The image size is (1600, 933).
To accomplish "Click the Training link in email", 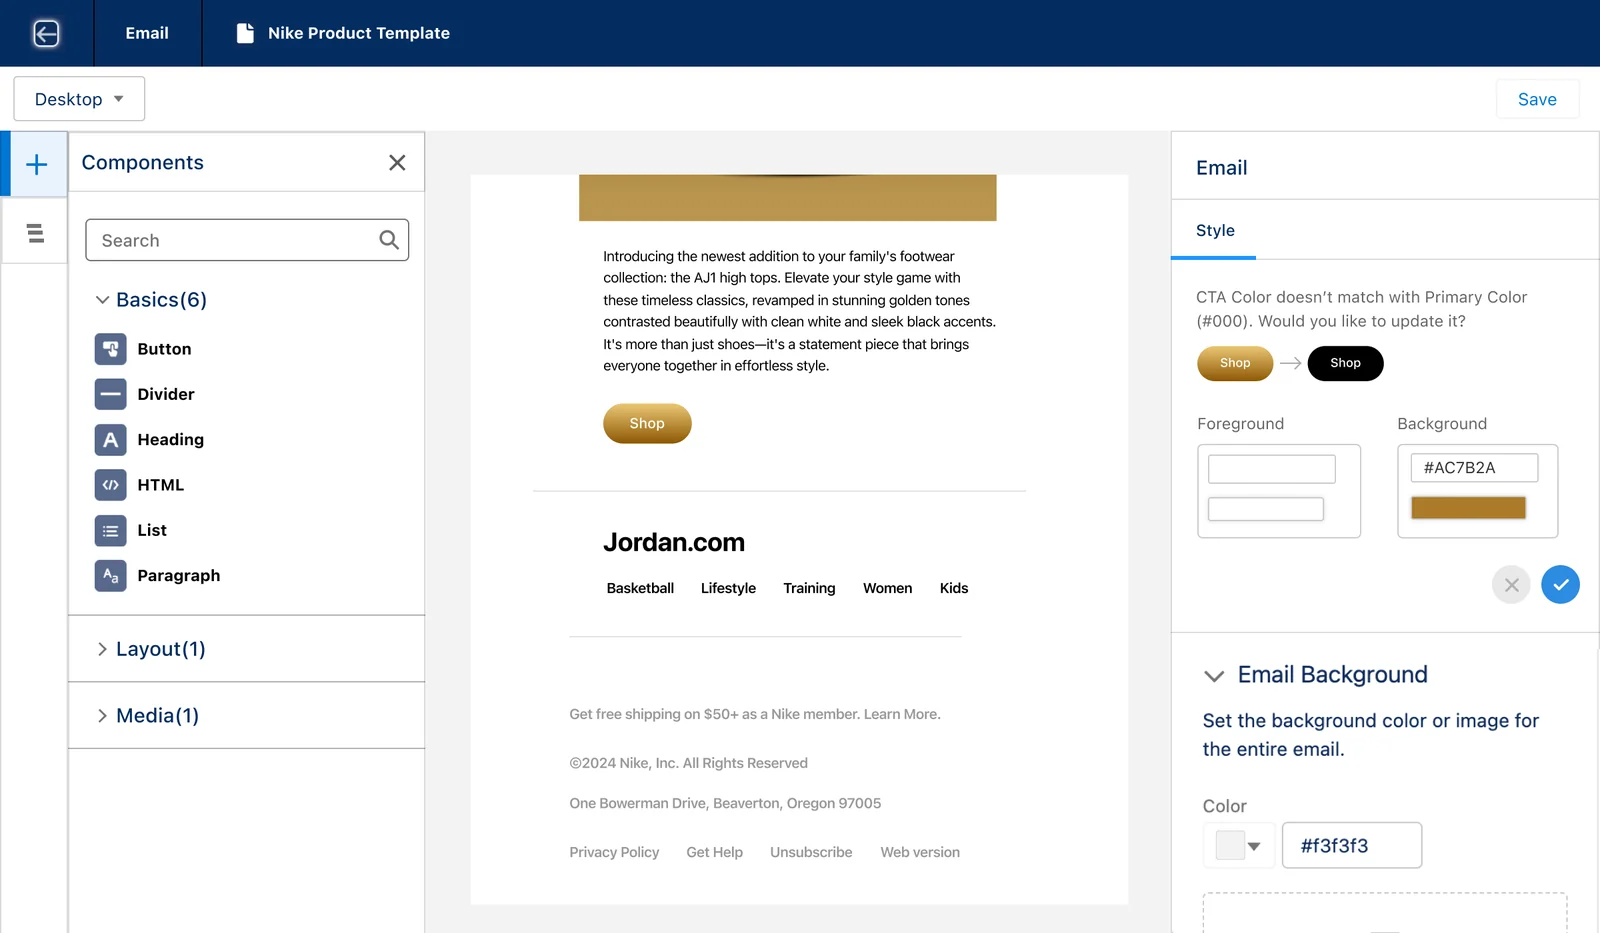I will click(x=809, y=588).
